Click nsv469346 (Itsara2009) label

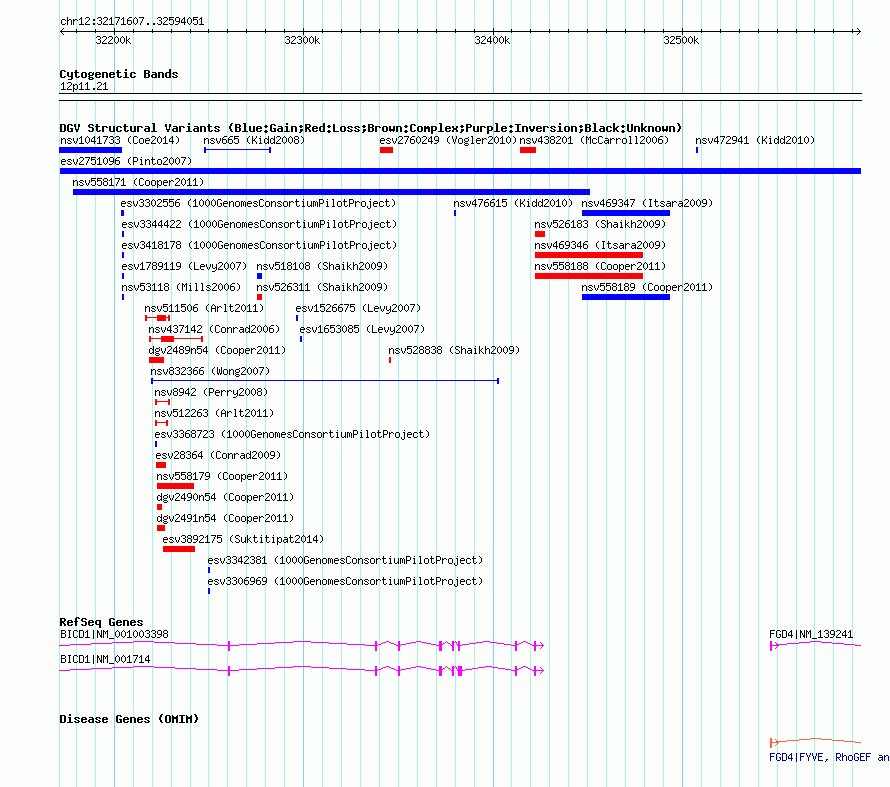point(600,245)
